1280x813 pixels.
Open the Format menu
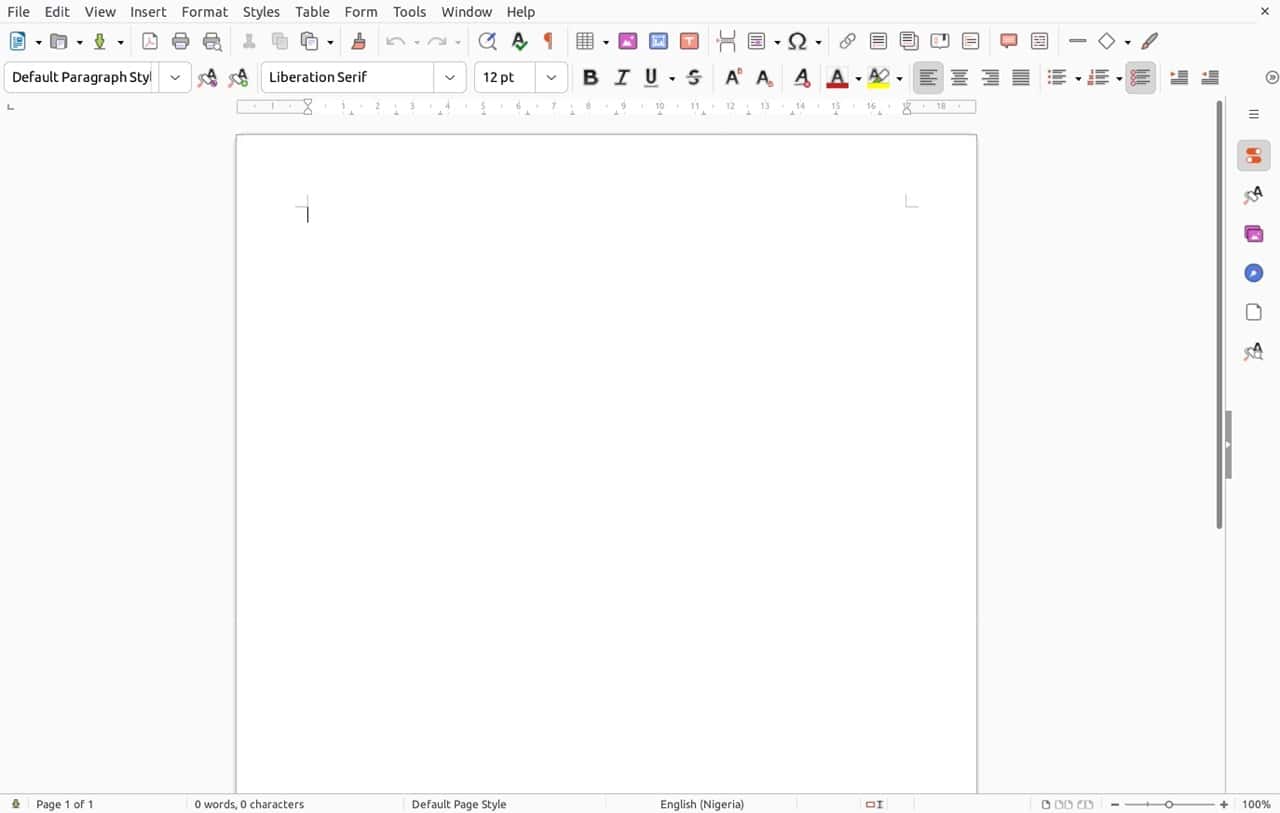coord(204,11)
